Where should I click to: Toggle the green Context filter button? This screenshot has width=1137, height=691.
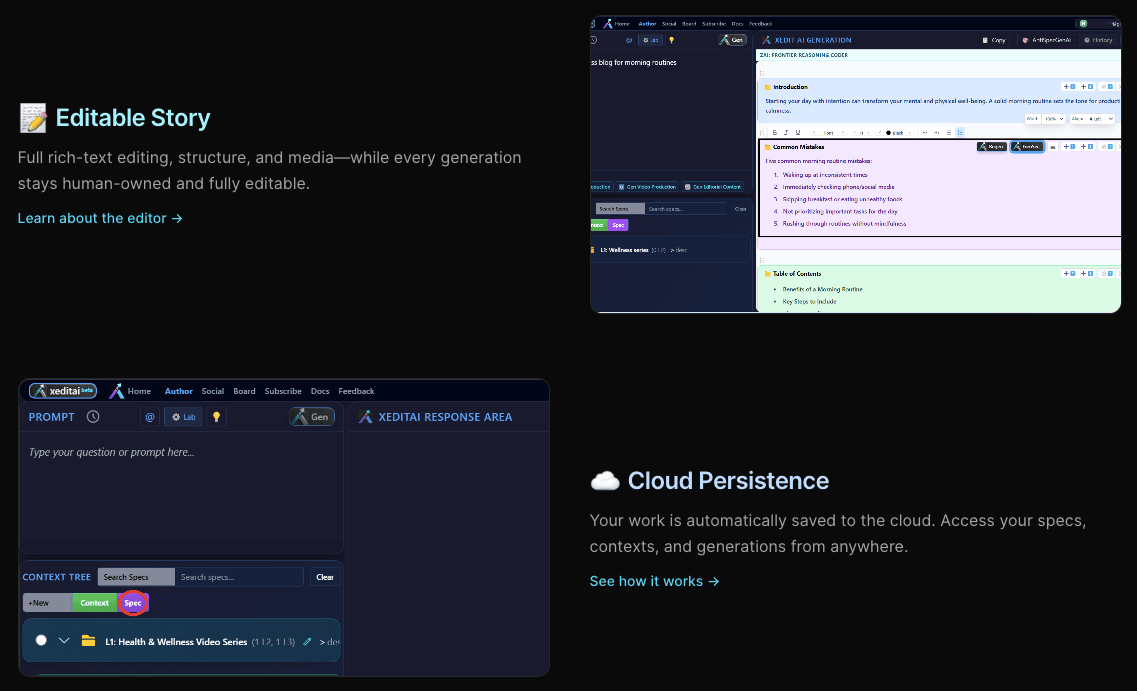(x=95, y=603)
